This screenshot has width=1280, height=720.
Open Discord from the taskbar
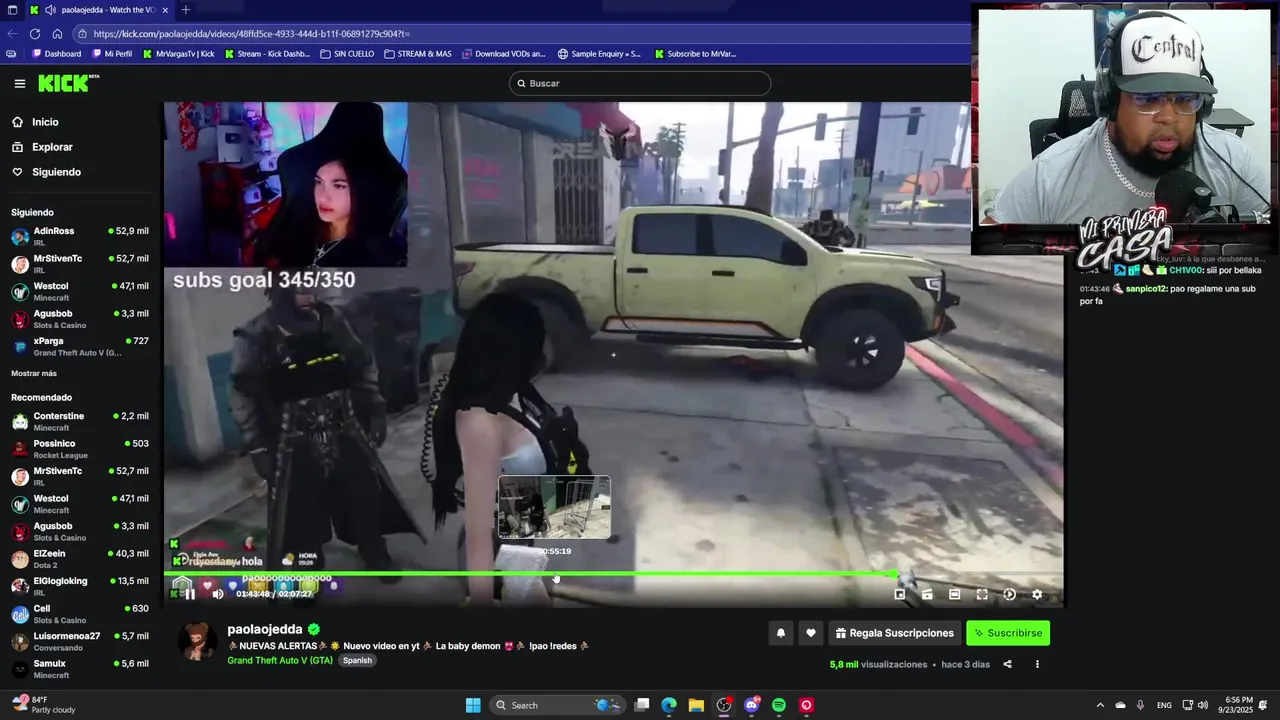751,705
